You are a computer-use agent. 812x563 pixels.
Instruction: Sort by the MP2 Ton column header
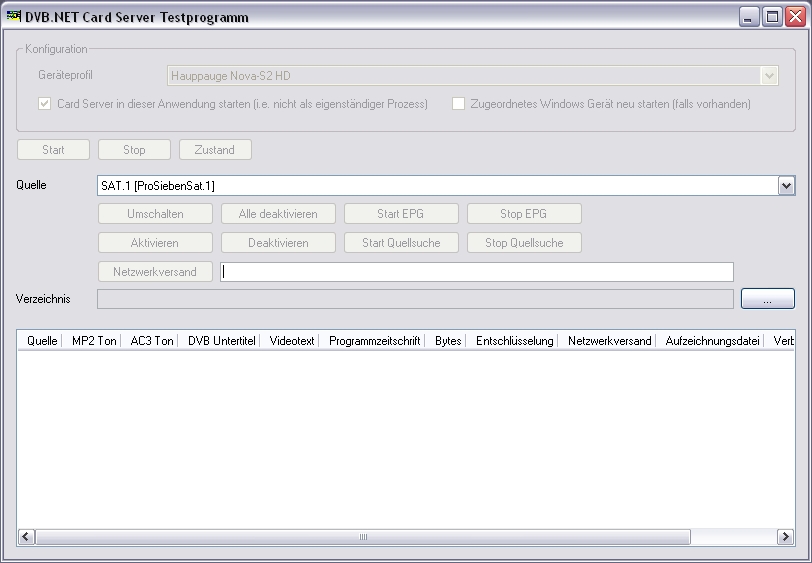(x=94, y=341)
